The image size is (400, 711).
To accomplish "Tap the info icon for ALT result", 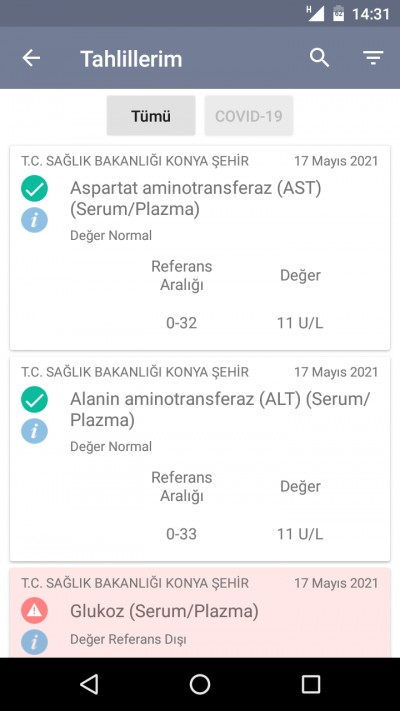I will coord(34,431).
